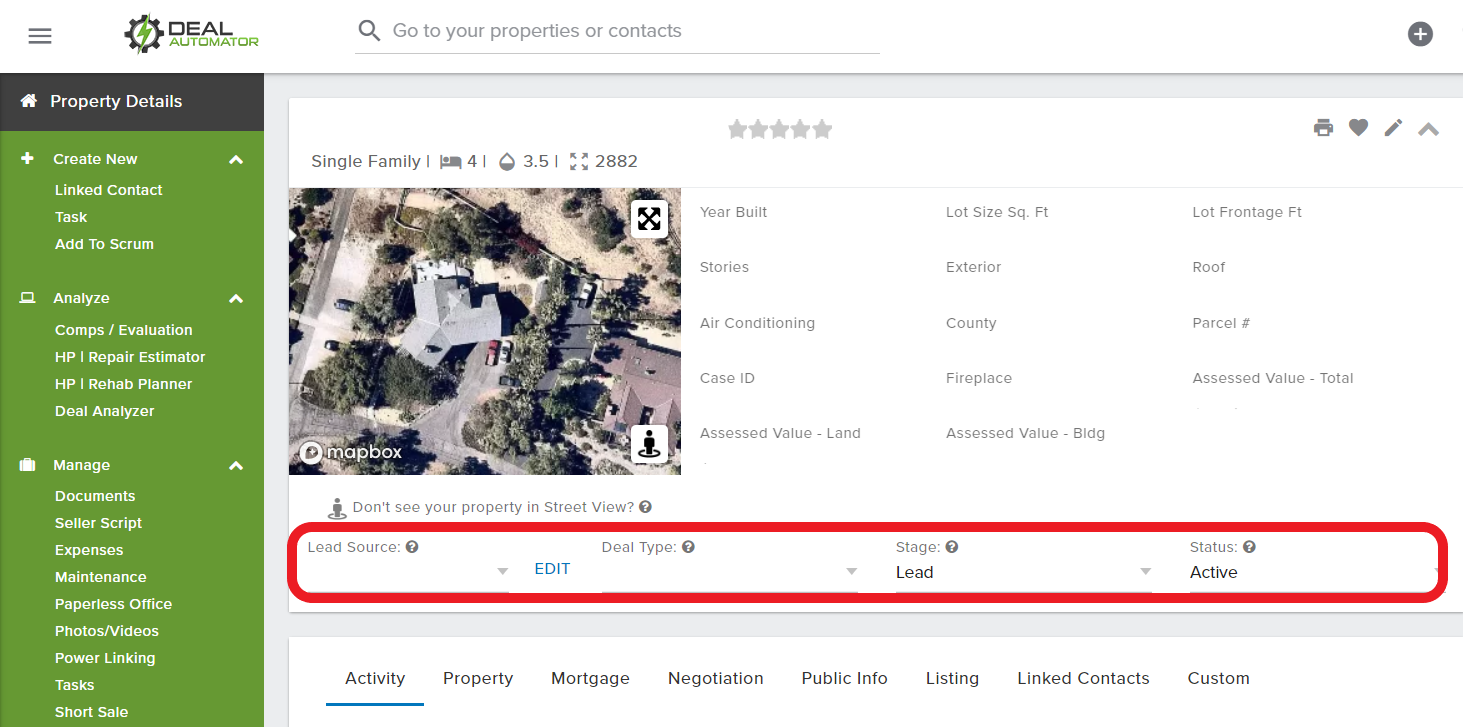Viewport: 1463px width, 727px height.
Task: Open Street View pegman on map
Action: [649, 443]
